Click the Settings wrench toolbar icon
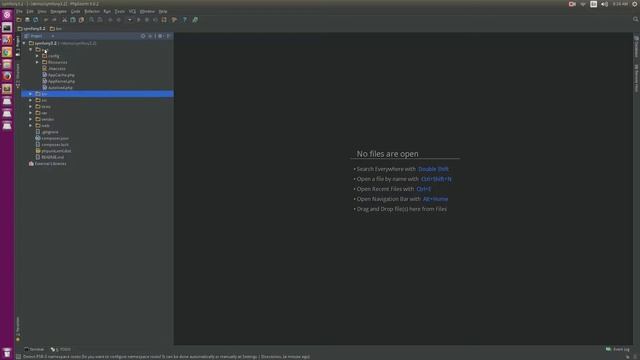Viewport: 640px width, 360px height. pos(175,20)
